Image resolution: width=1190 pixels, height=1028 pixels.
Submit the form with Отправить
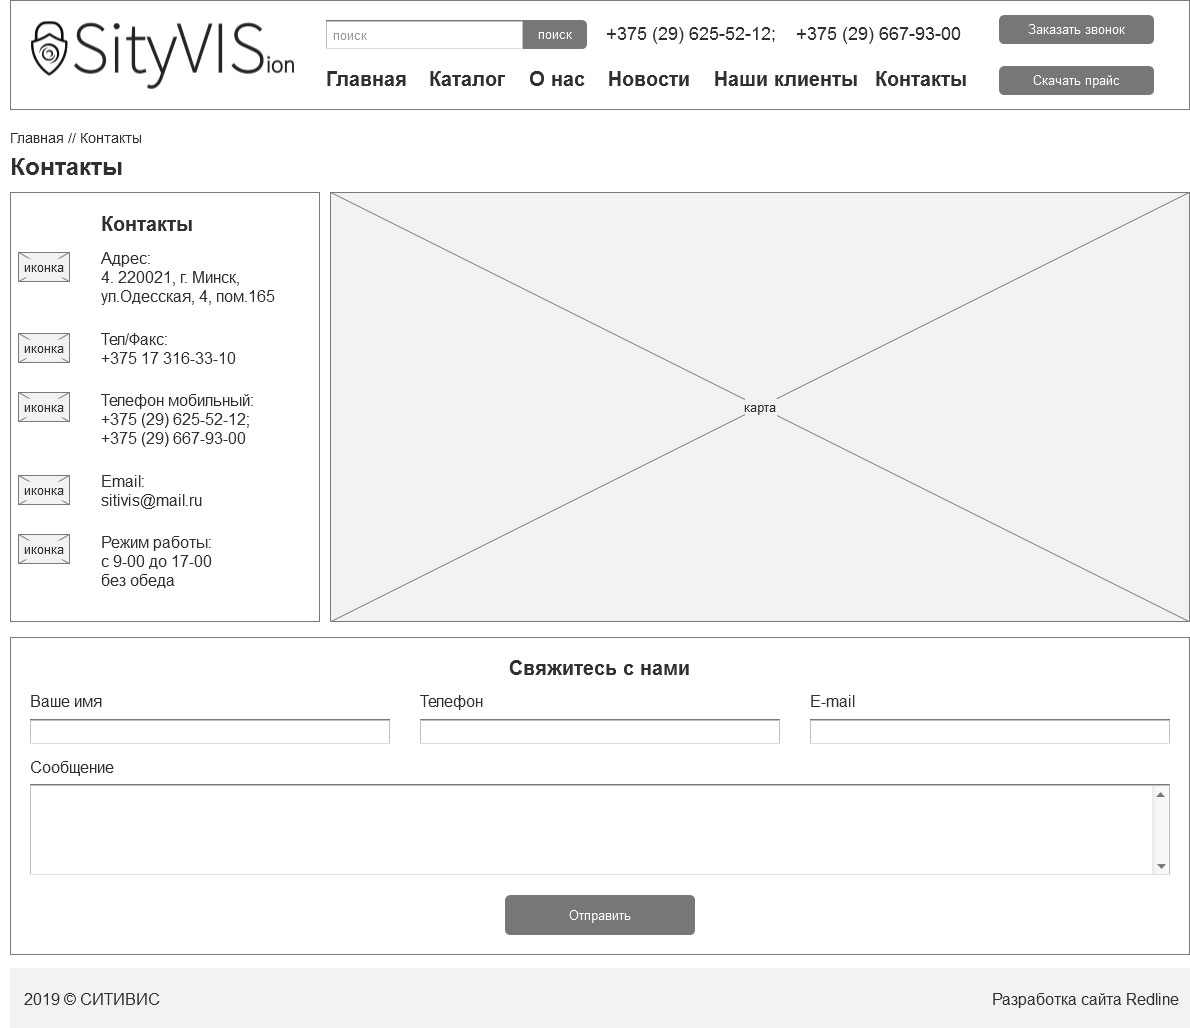pos(599,915)
